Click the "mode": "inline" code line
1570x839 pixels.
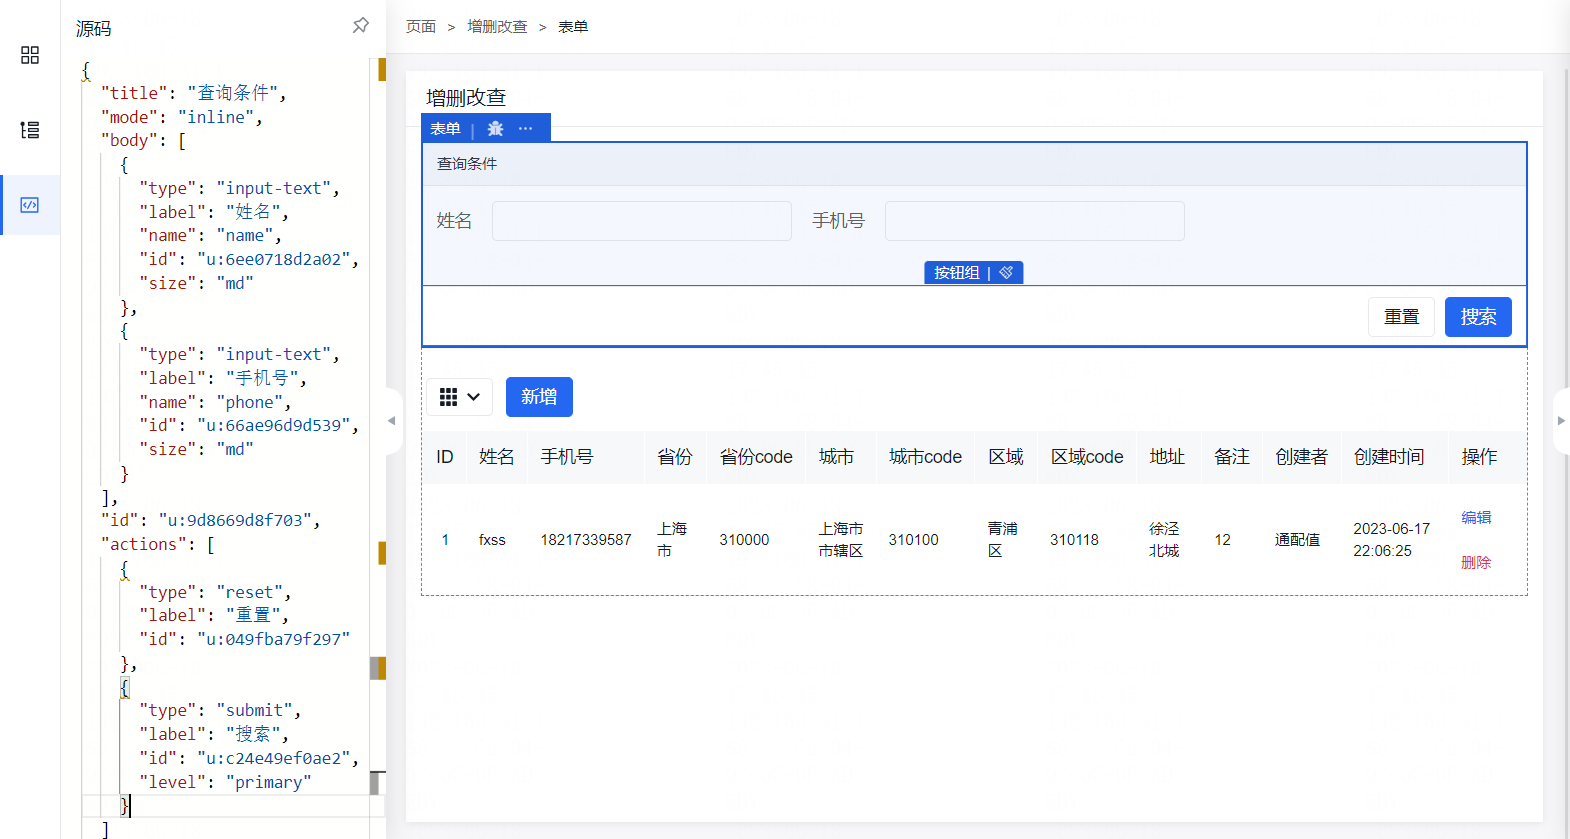point(181,117)
